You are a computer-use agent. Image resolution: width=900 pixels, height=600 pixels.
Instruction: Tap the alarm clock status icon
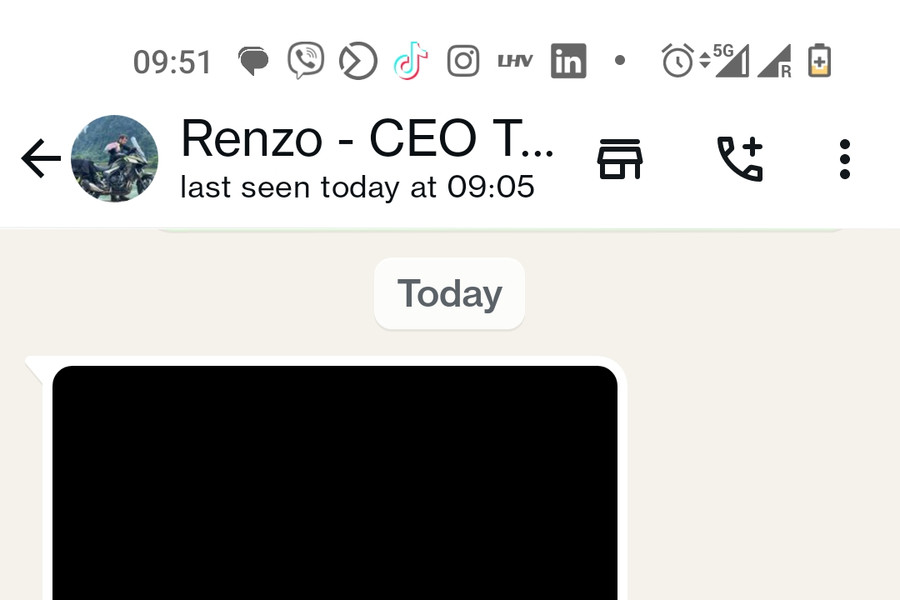(x=677, y=61)
